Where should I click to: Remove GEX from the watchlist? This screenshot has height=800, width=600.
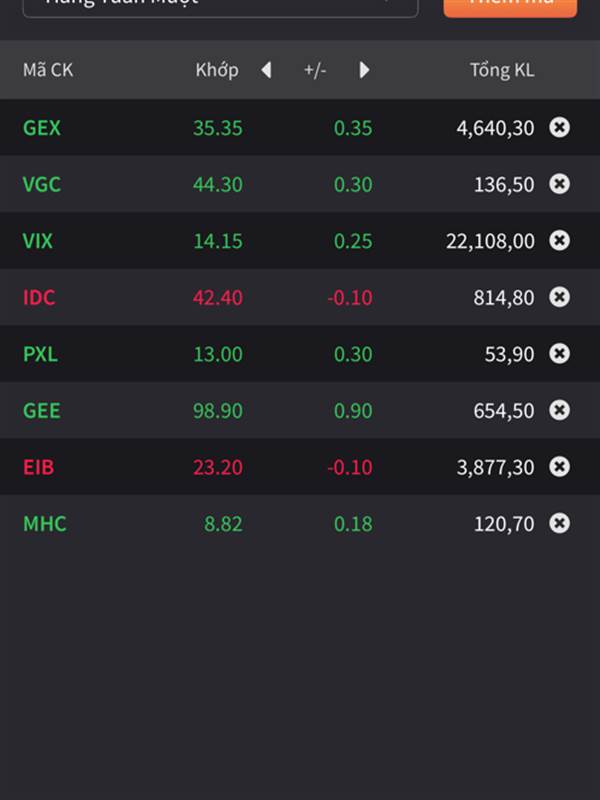tap(559, 127)
